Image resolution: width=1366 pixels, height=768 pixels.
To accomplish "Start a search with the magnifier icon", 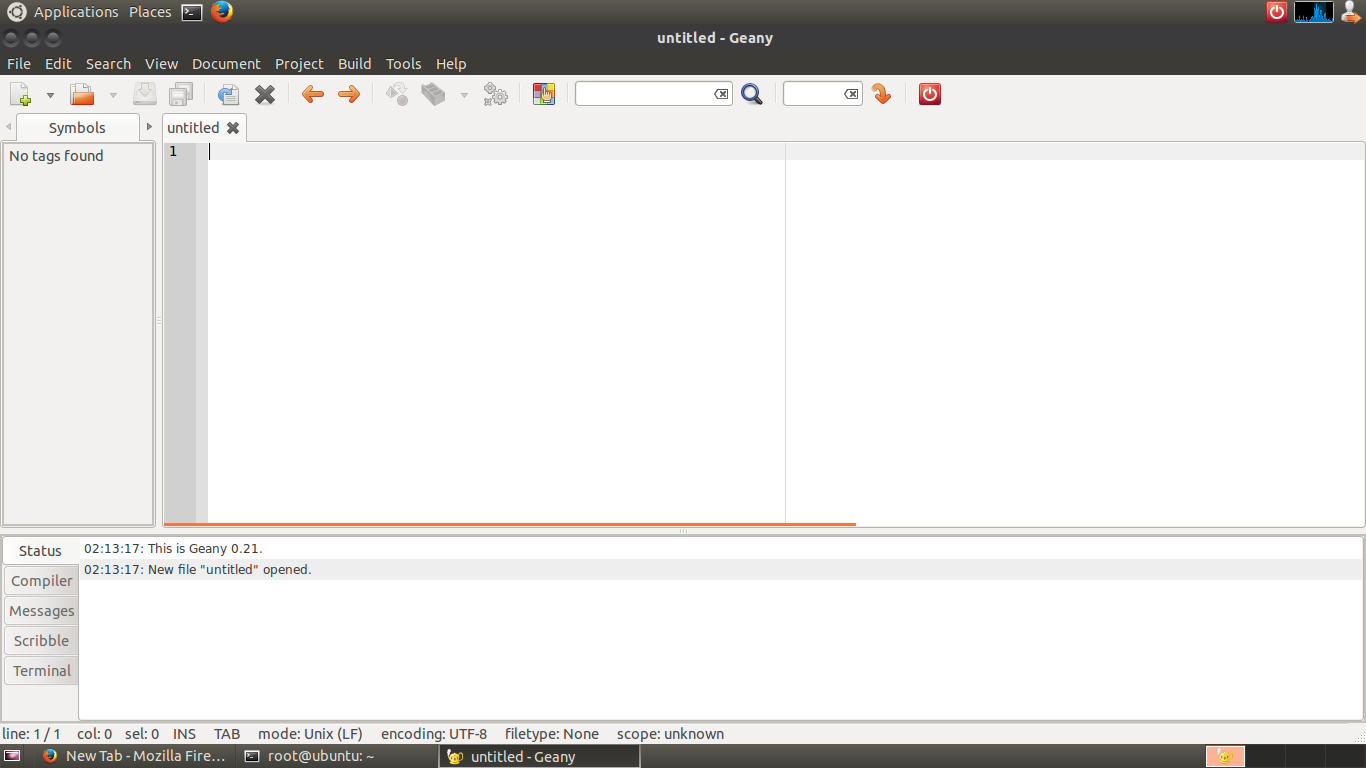I will 752,93.
